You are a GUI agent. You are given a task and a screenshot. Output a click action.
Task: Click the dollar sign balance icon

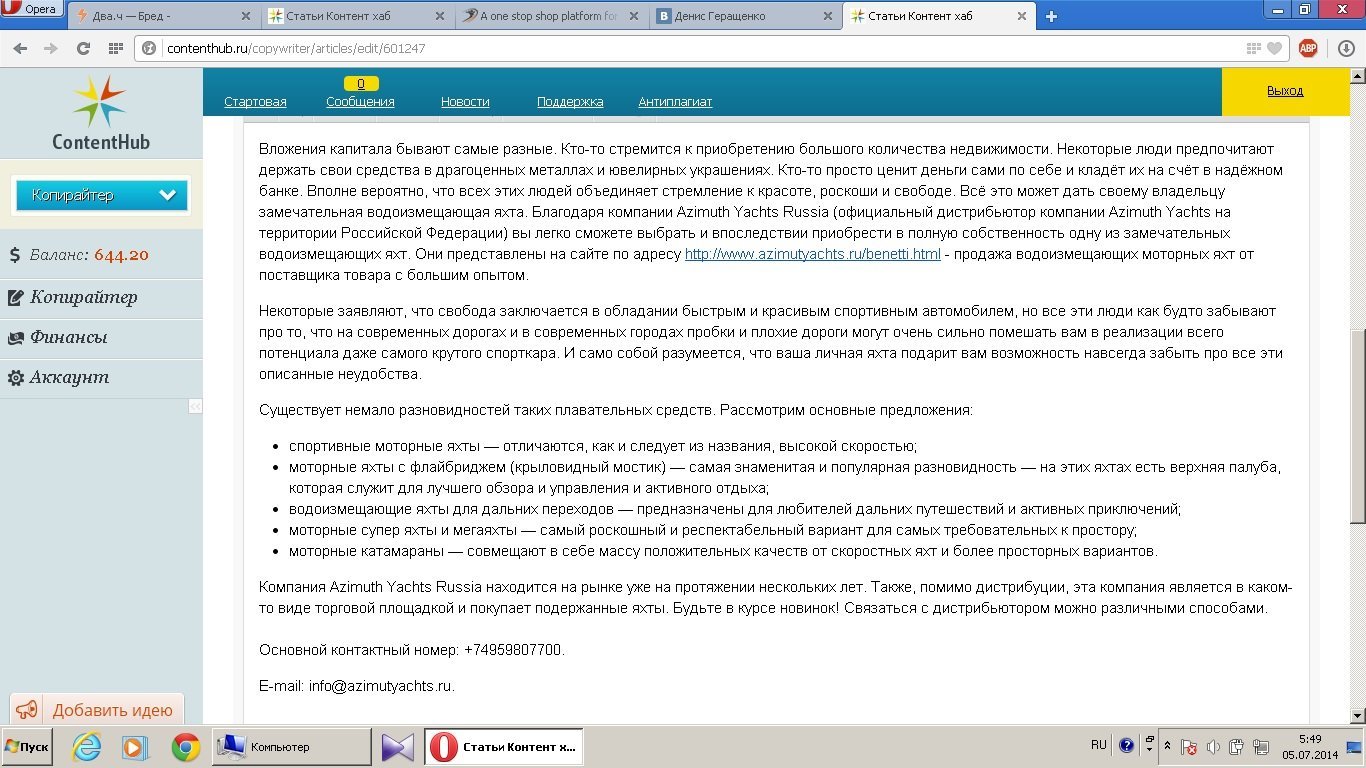point(15,255)
